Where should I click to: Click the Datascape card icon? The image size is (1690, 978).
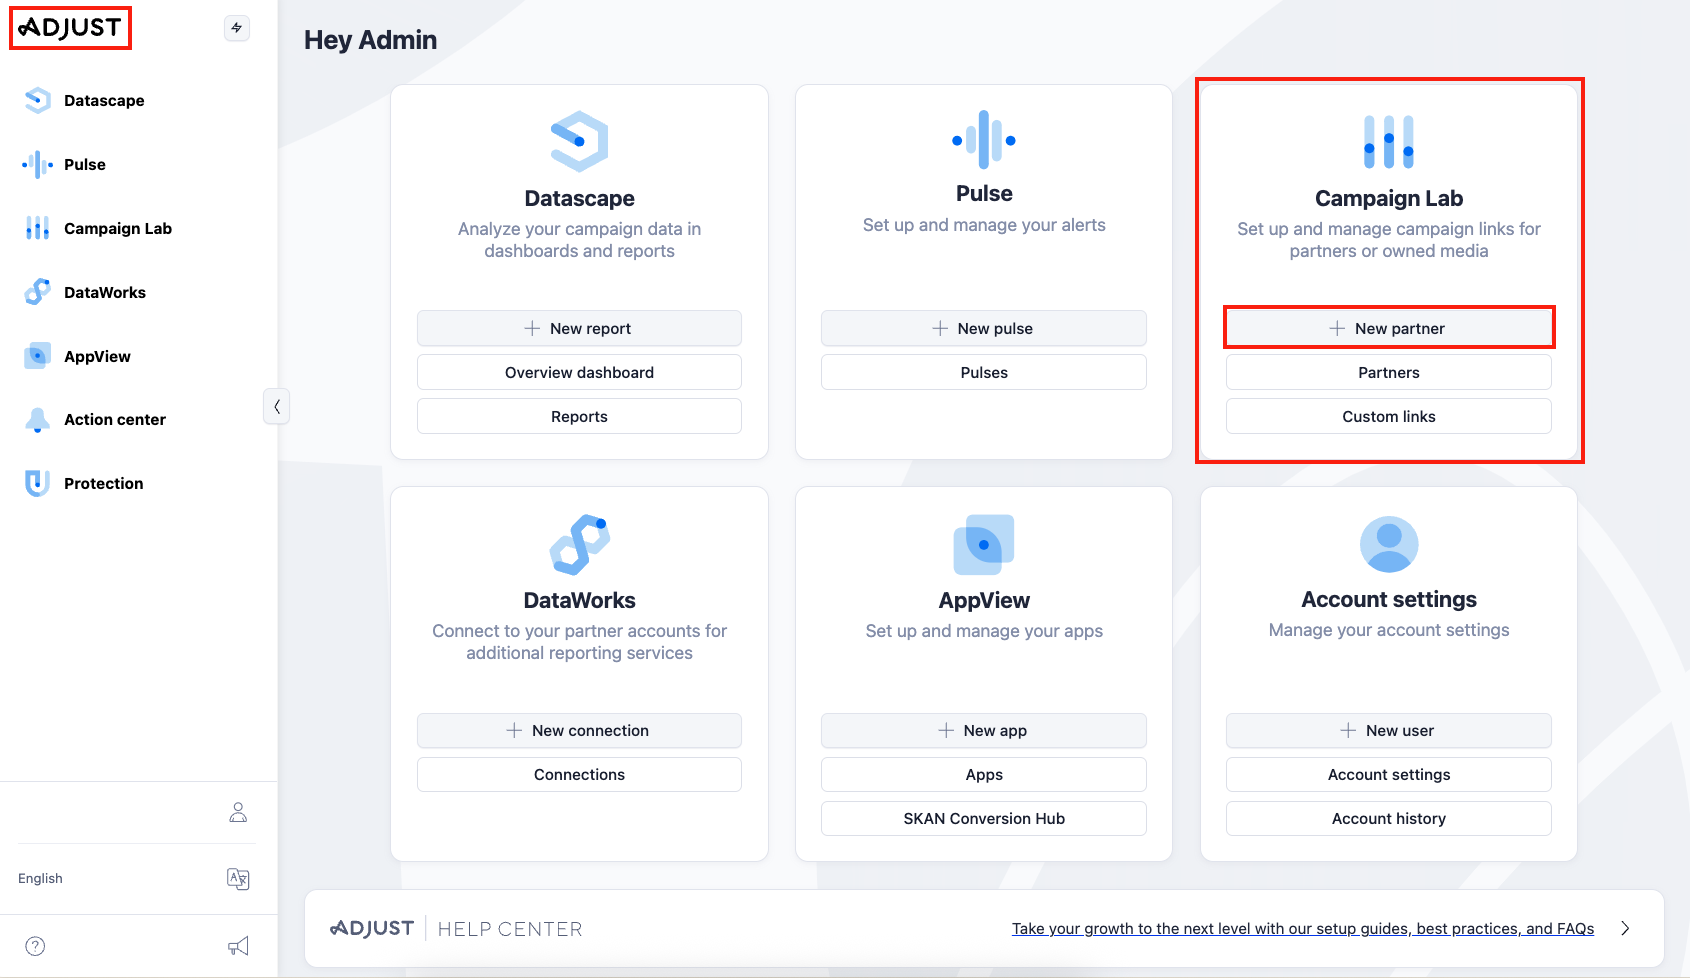tap(580, 141)
